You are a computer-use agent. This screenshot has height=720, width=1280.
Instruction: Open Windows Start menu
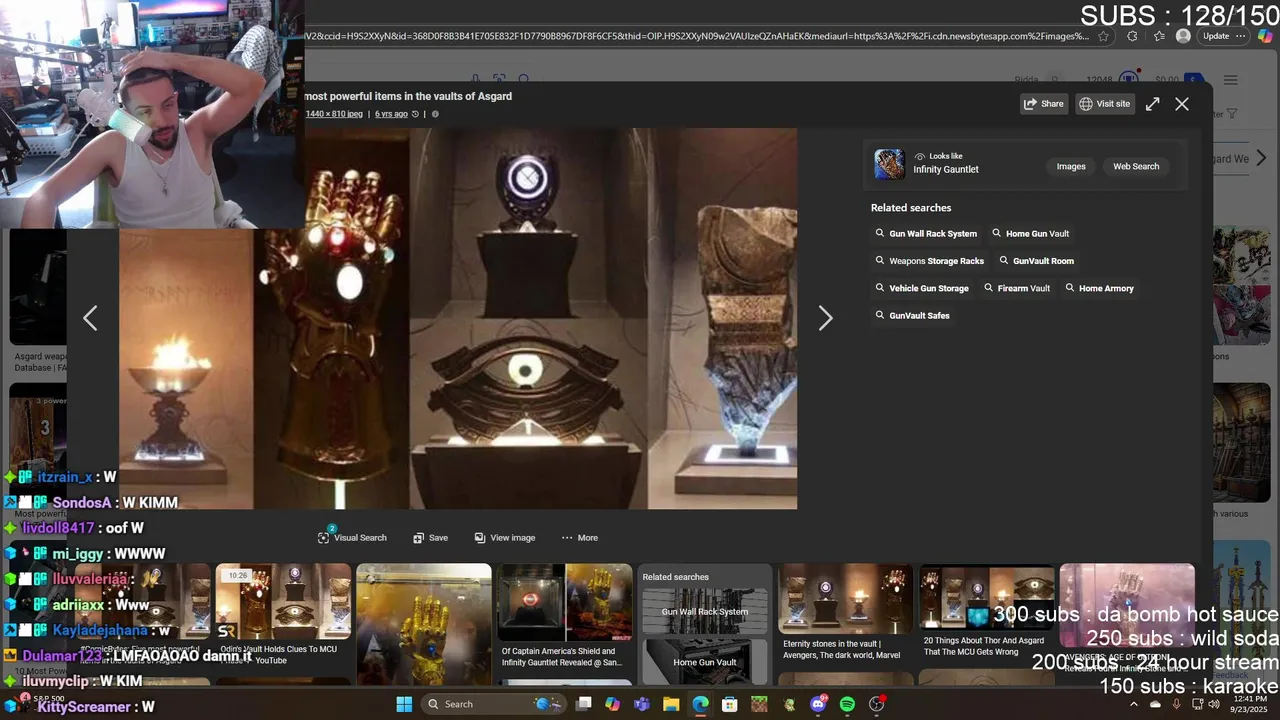pyautogui.click(x=404, y=704)
